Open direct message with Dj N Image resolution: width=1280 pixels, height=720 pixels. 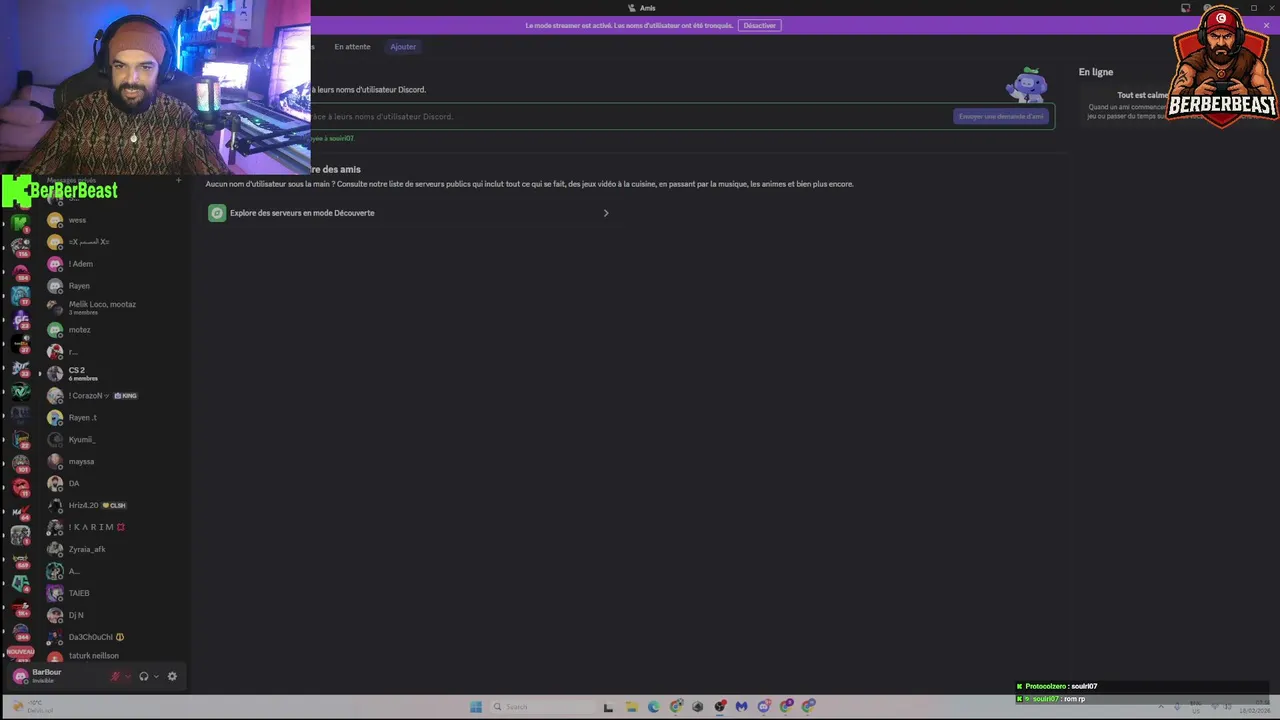point(112,615)
